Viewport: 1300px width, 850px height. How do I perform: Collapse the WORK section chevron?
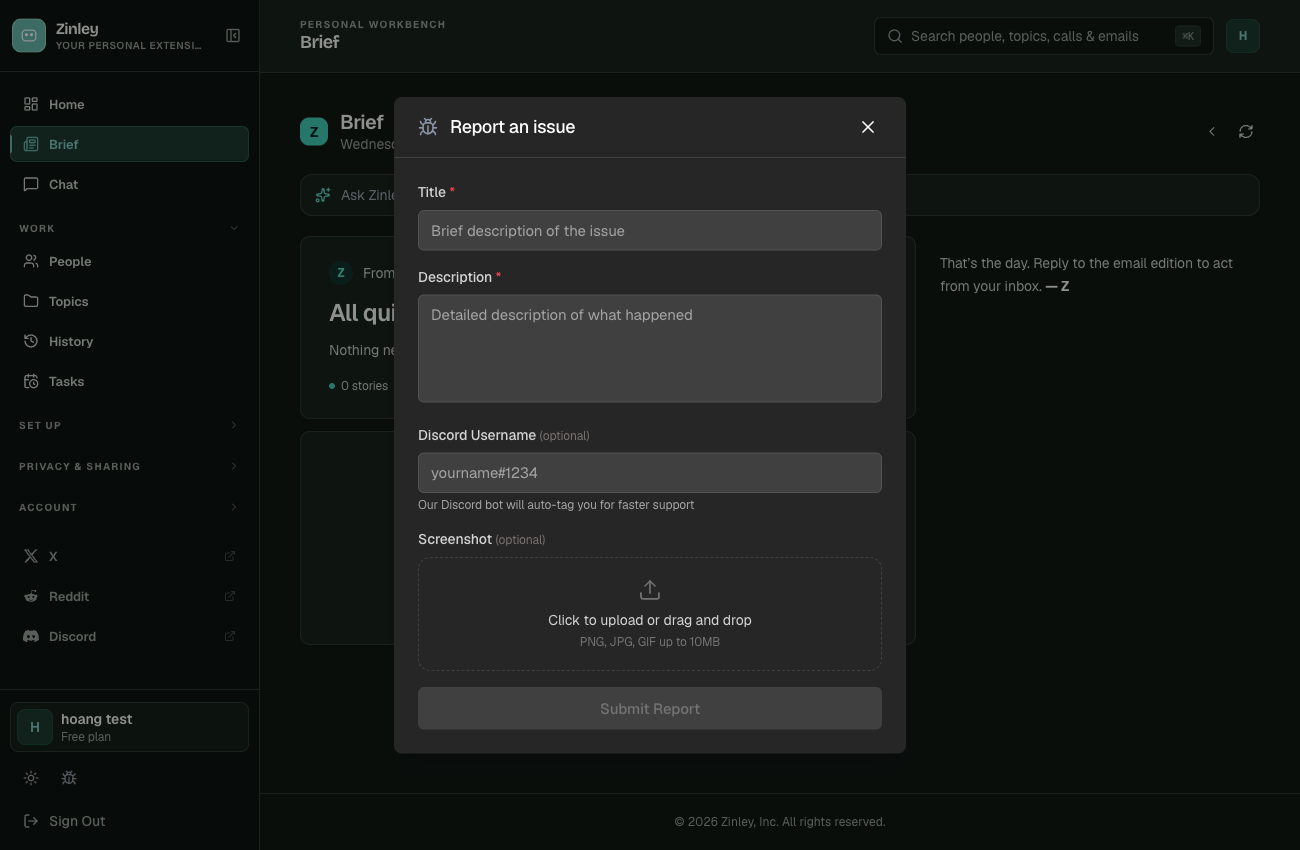click(234, 228)
